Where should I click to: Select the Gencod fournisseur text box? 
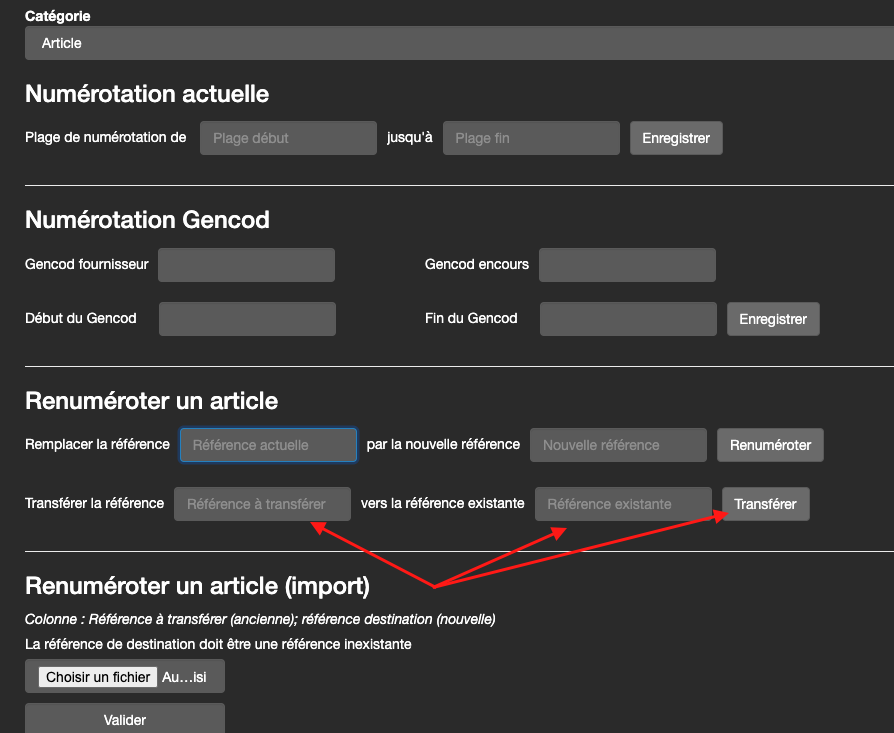pos(246,265)
